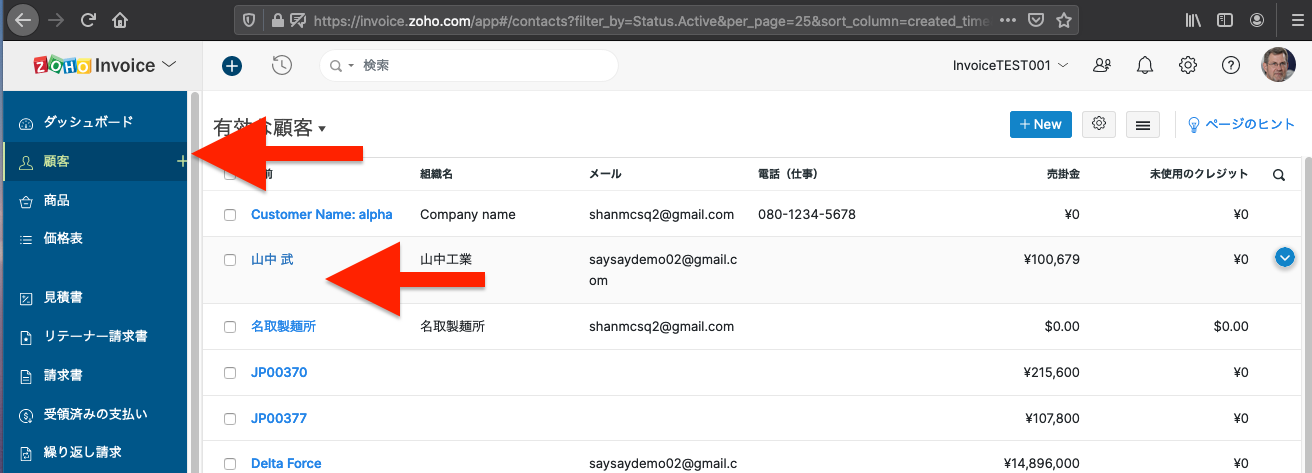1312x473 pixels.
Task: Open ダッシュボード in the sidebar
Action: pos(88,122)
